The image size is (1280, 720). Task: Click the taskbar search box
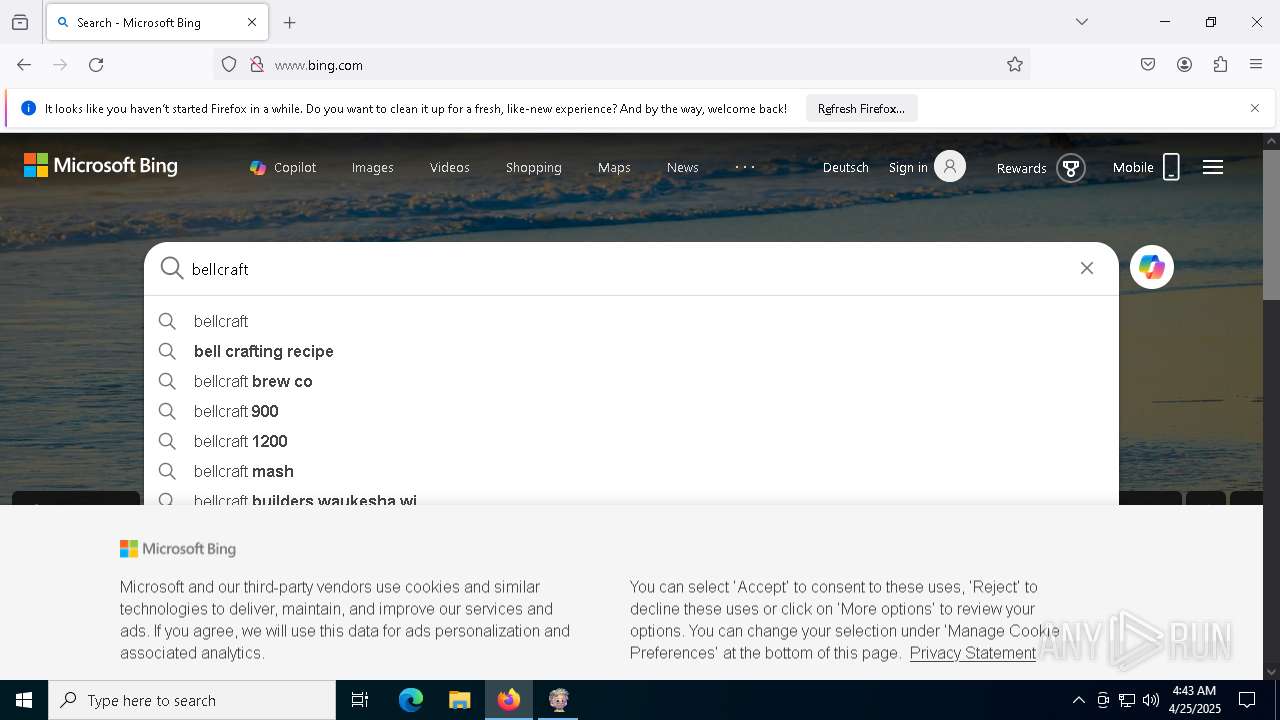point(192,700)
